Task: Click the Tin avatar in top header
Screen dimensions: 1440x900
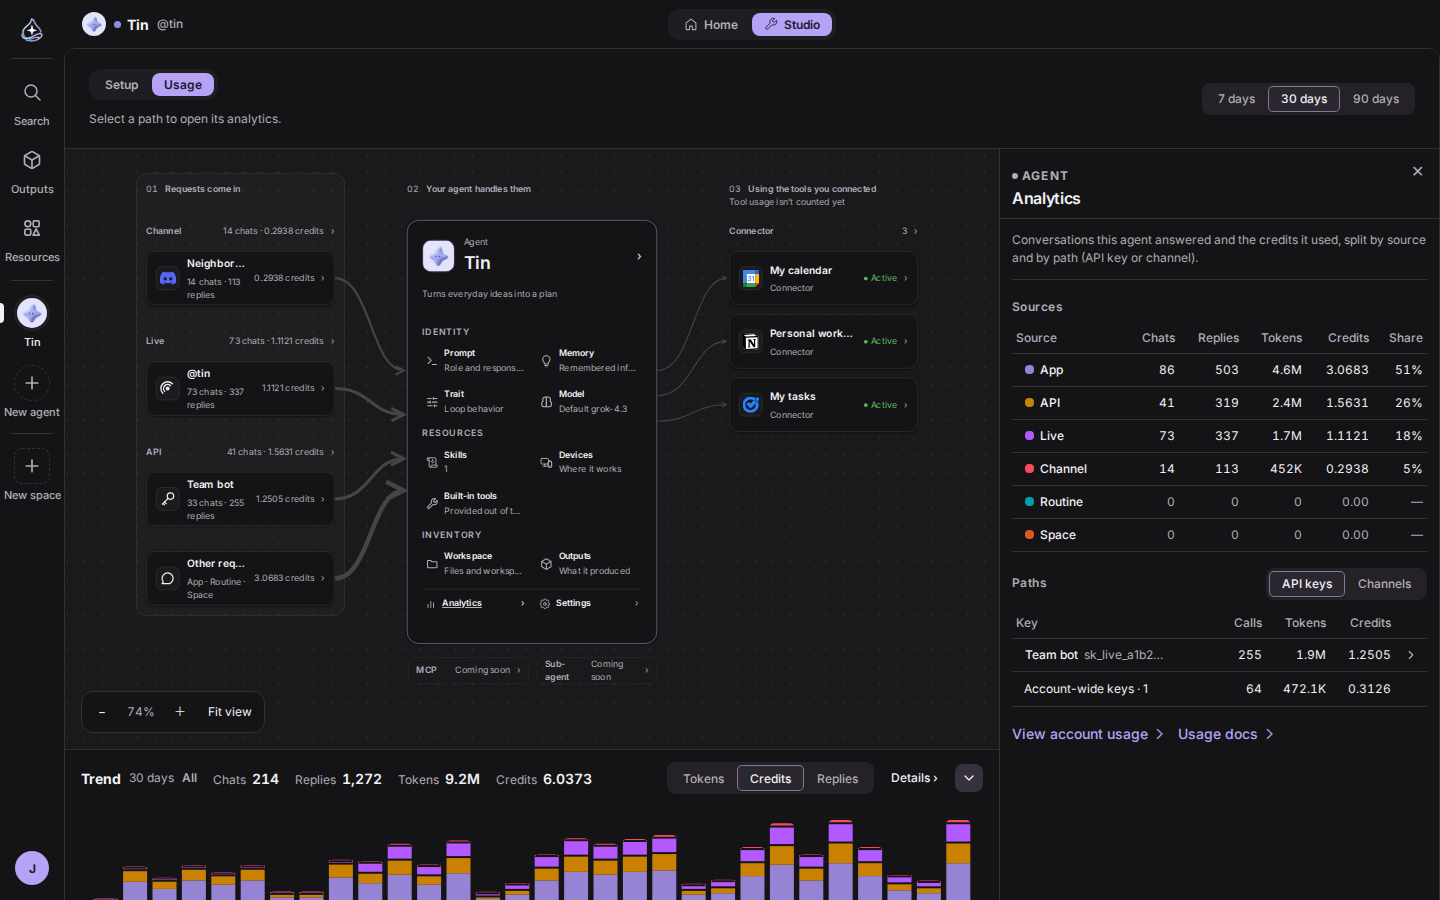Action: click(x=94, y=24)
